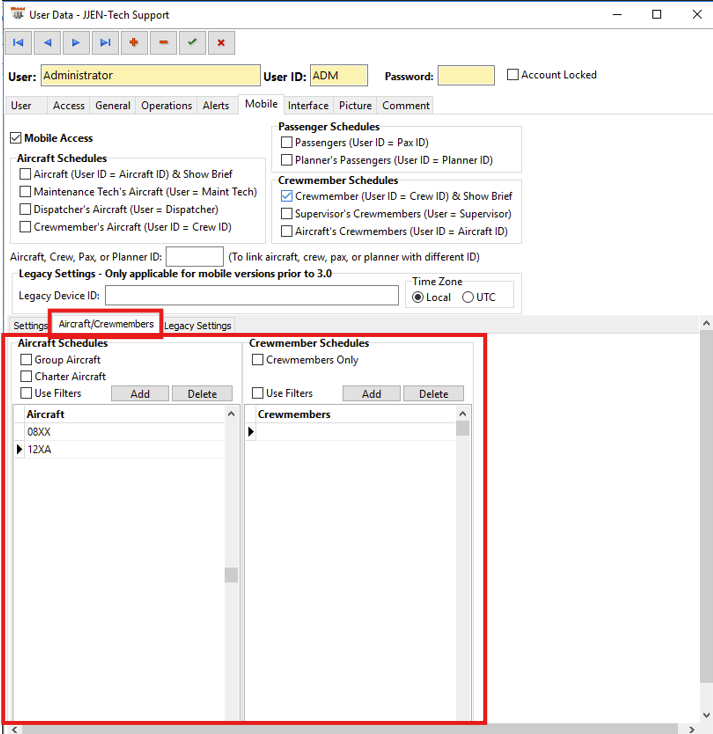Toggle the Account Locked checkbox
Image resolution: width=713 pixels, height=734 pixels.
coord(513,75)
